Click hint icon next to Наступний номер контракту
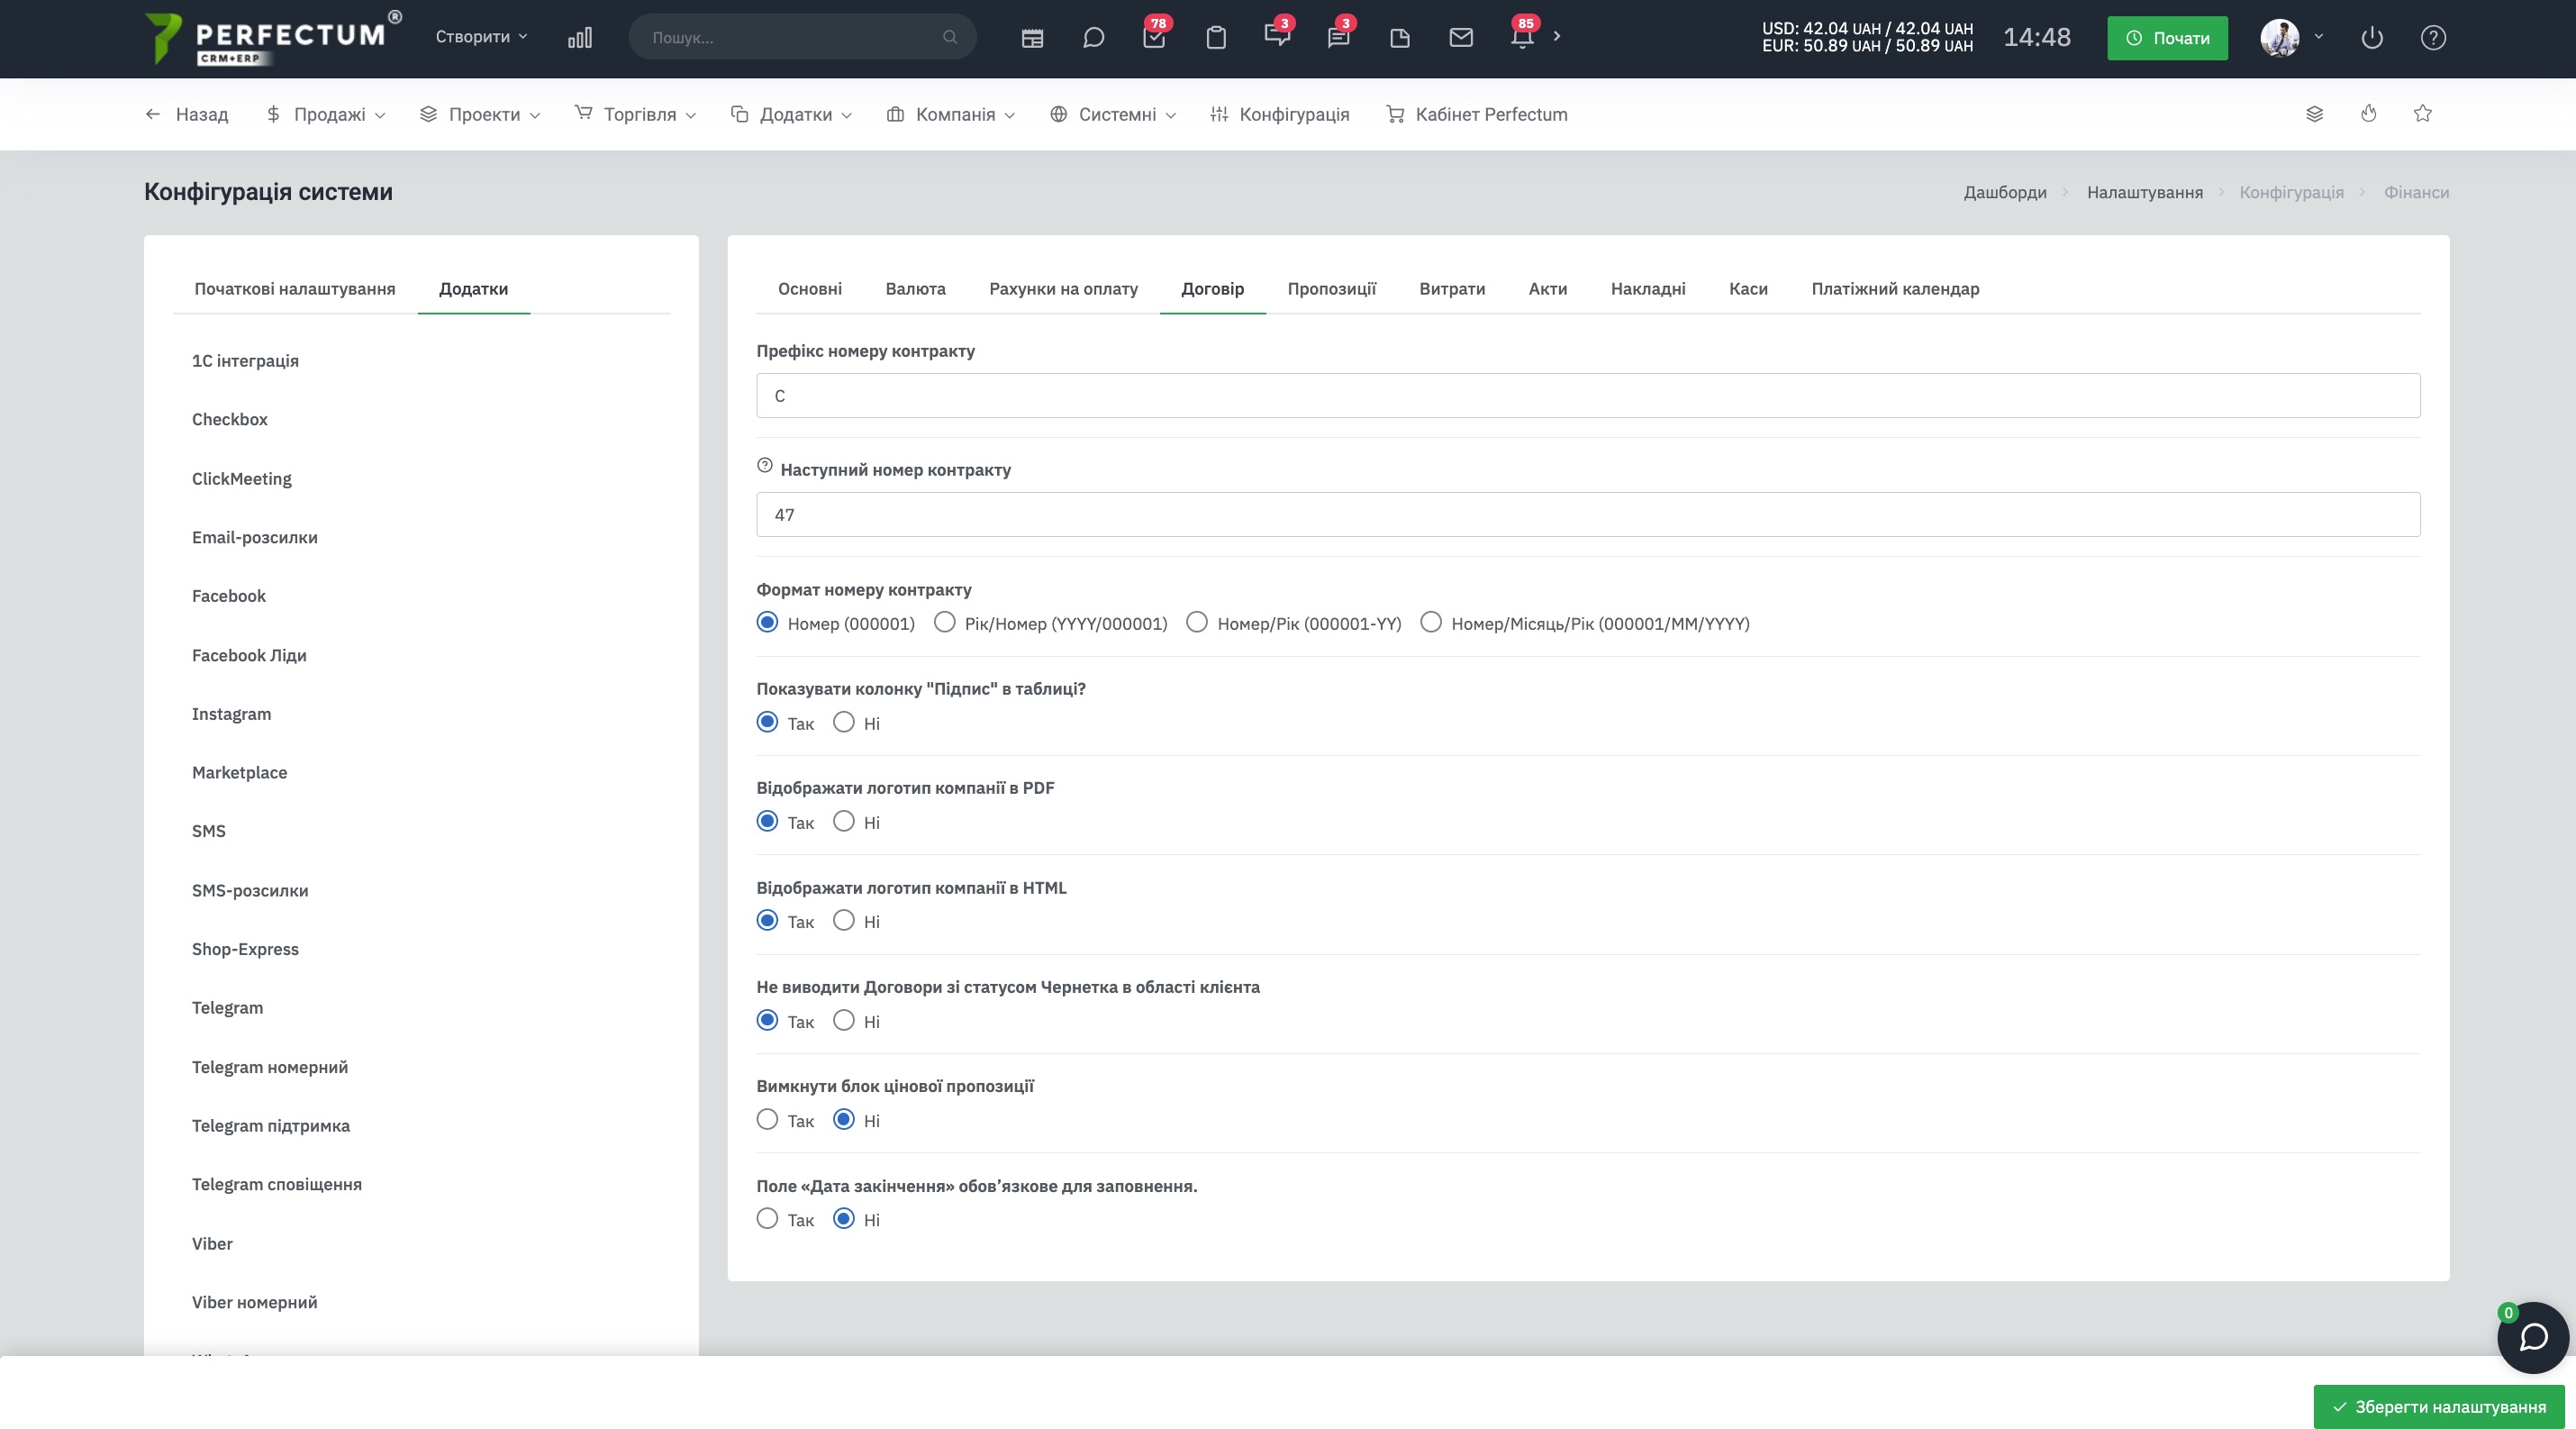The image size is (2576, 1429). coord(765,465)
